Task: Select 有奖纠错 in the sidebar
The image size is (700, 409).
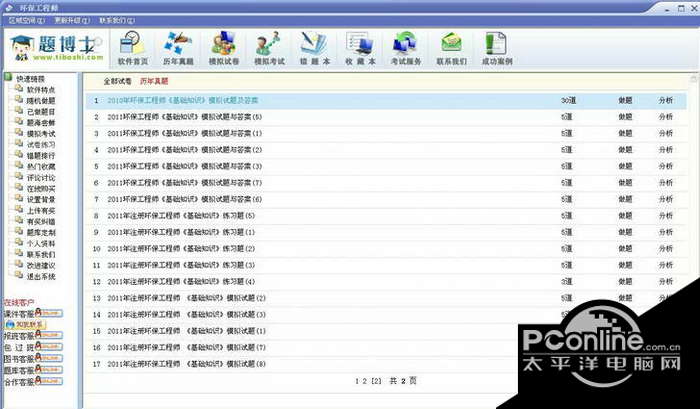Action: tap(41, 221)
